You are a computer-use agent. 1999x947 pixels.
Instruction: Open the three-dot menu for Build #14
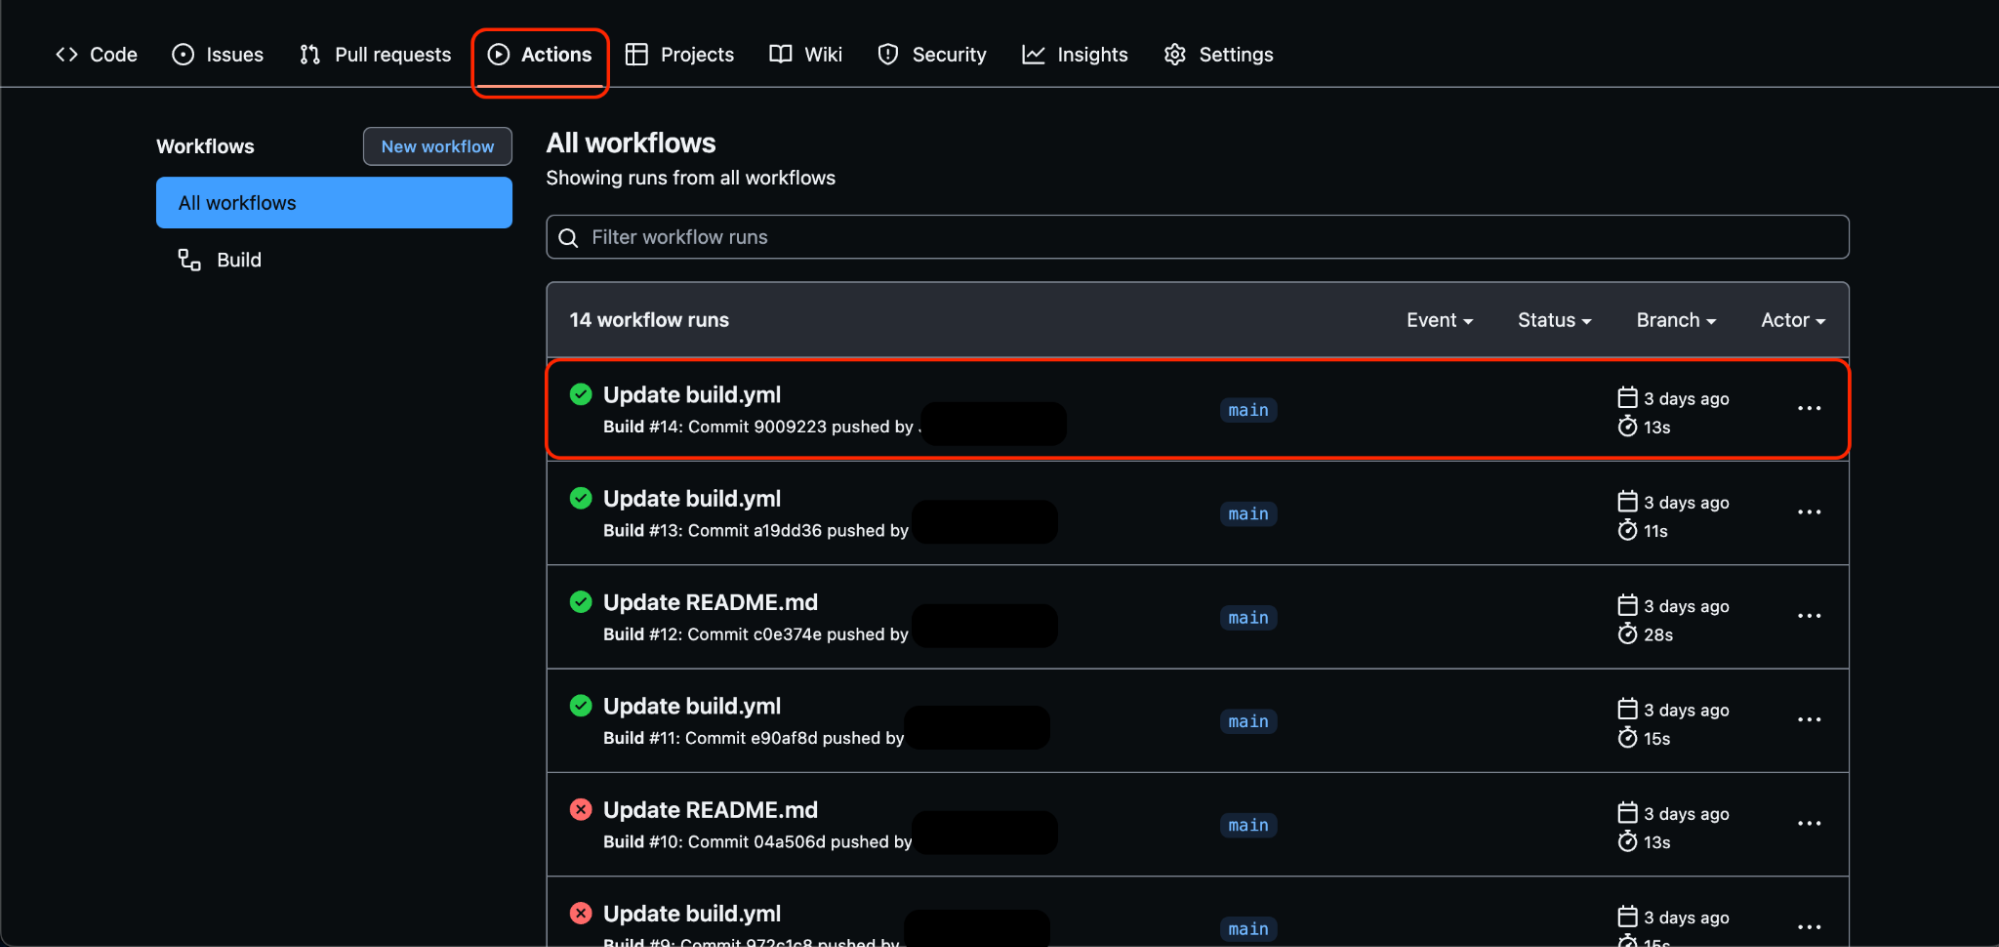(x=1809, y=408)
